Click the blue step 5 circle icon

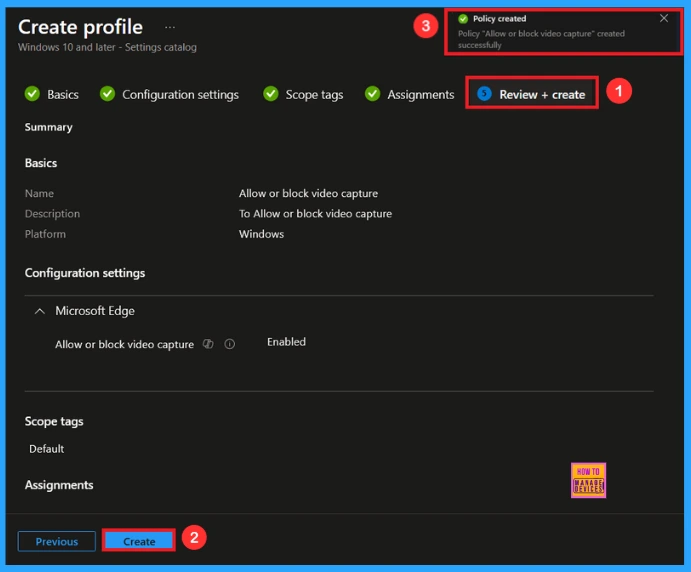pyautogui.click(x=484, y=94)
